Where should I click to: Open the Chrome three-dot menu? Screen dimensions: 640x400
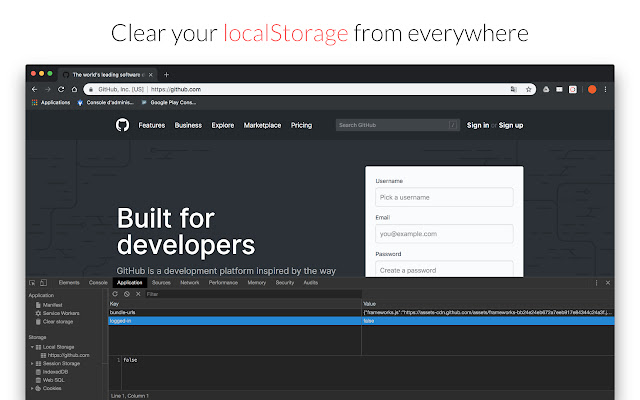coord(606,89)
